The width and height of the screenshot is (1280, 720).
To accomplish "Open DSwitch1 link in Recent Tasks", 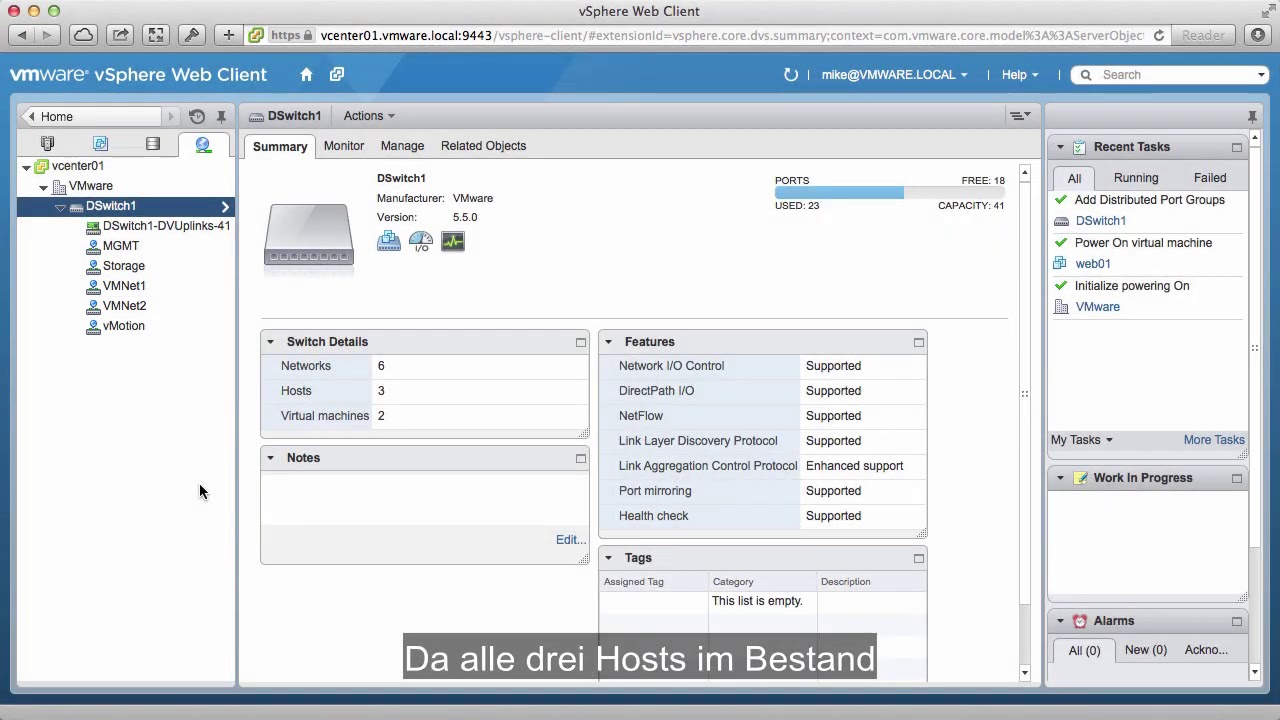I will tap(1101, 221).
